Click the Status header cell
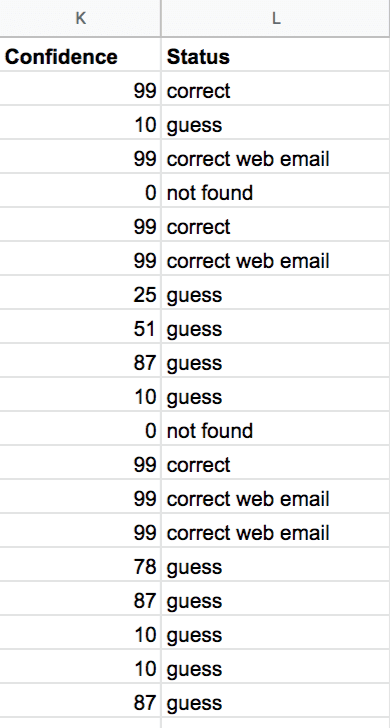Screen dimensions: 390x728 [x=276, y=54]
